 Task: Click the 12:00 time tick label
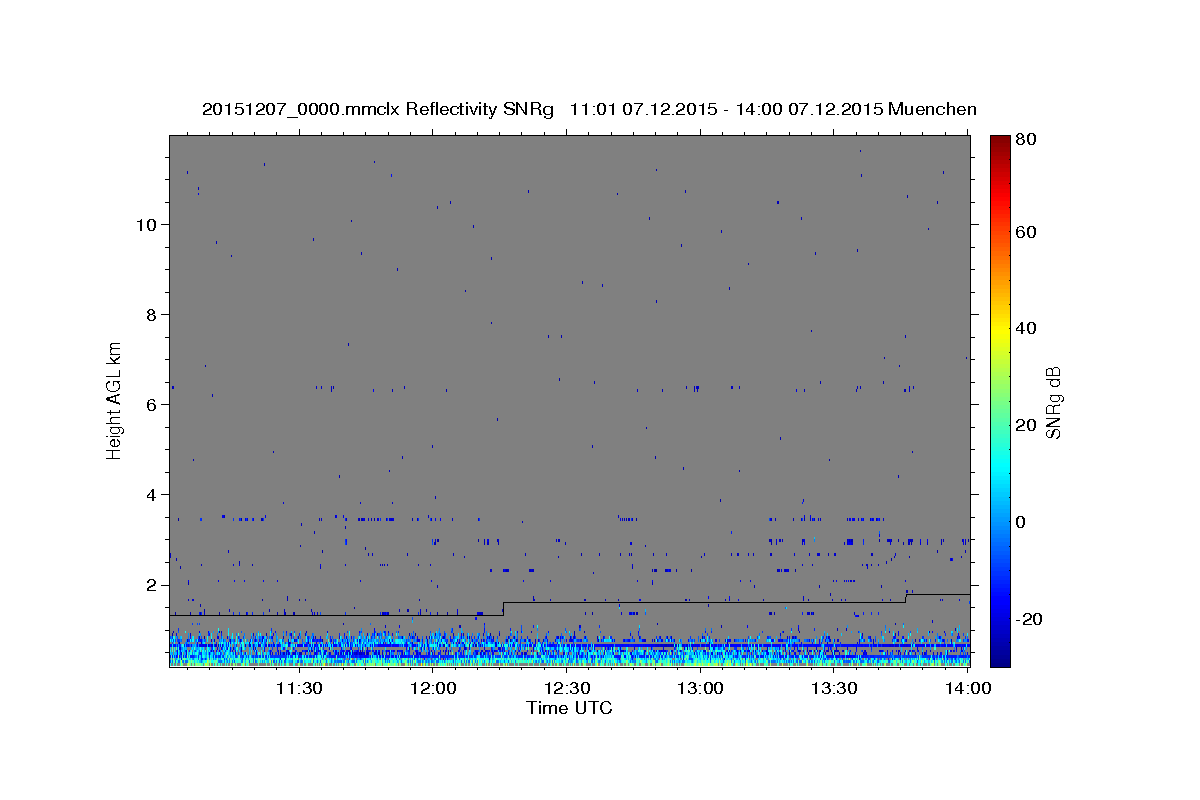point(433,688)
